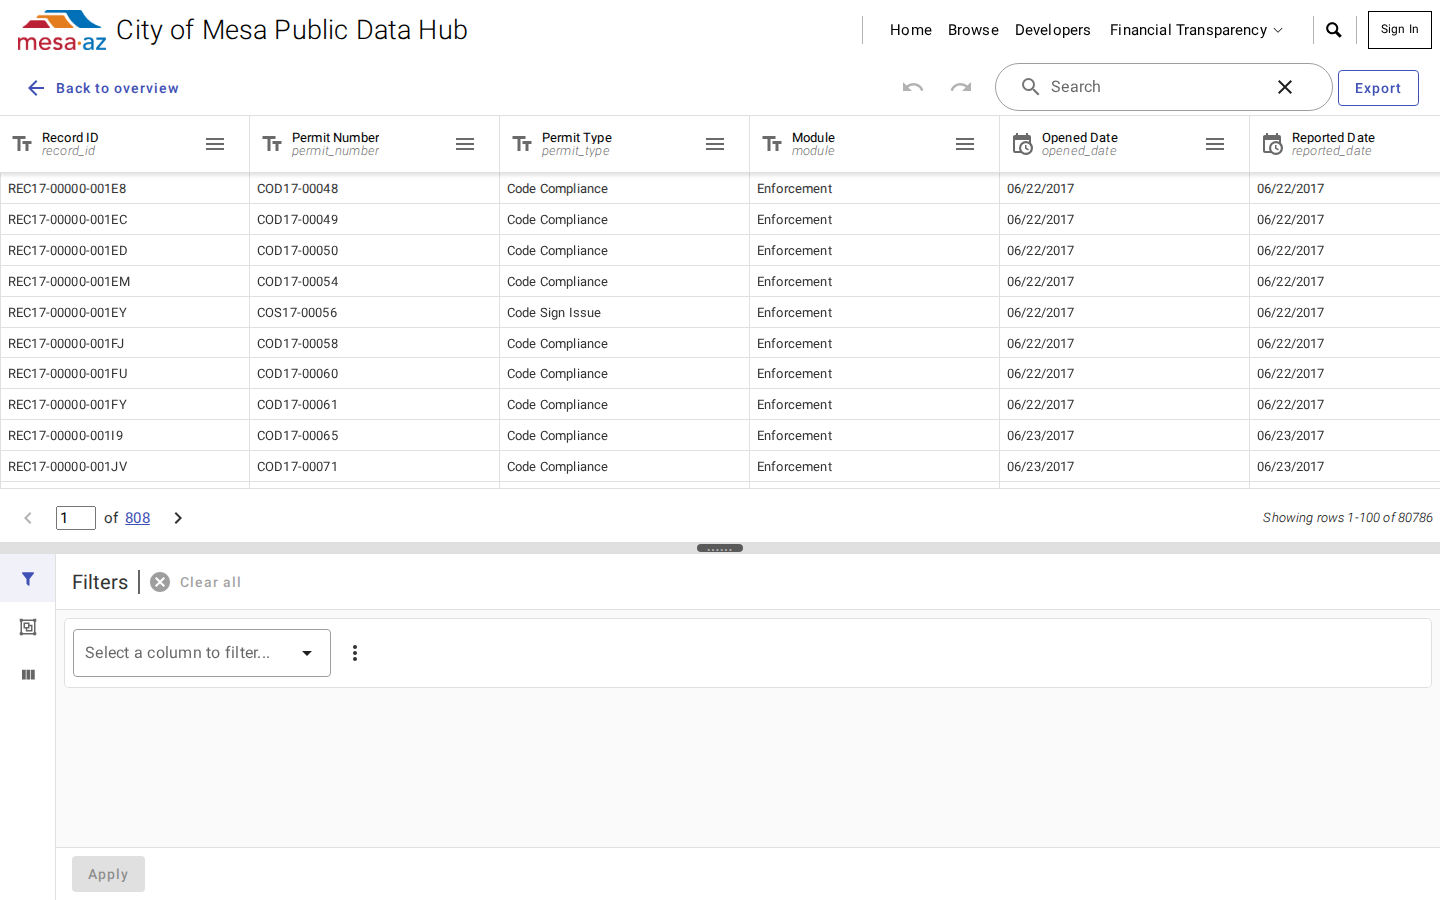
Task: Select cell REC17-00000-001FY
Action: [125, 404]
